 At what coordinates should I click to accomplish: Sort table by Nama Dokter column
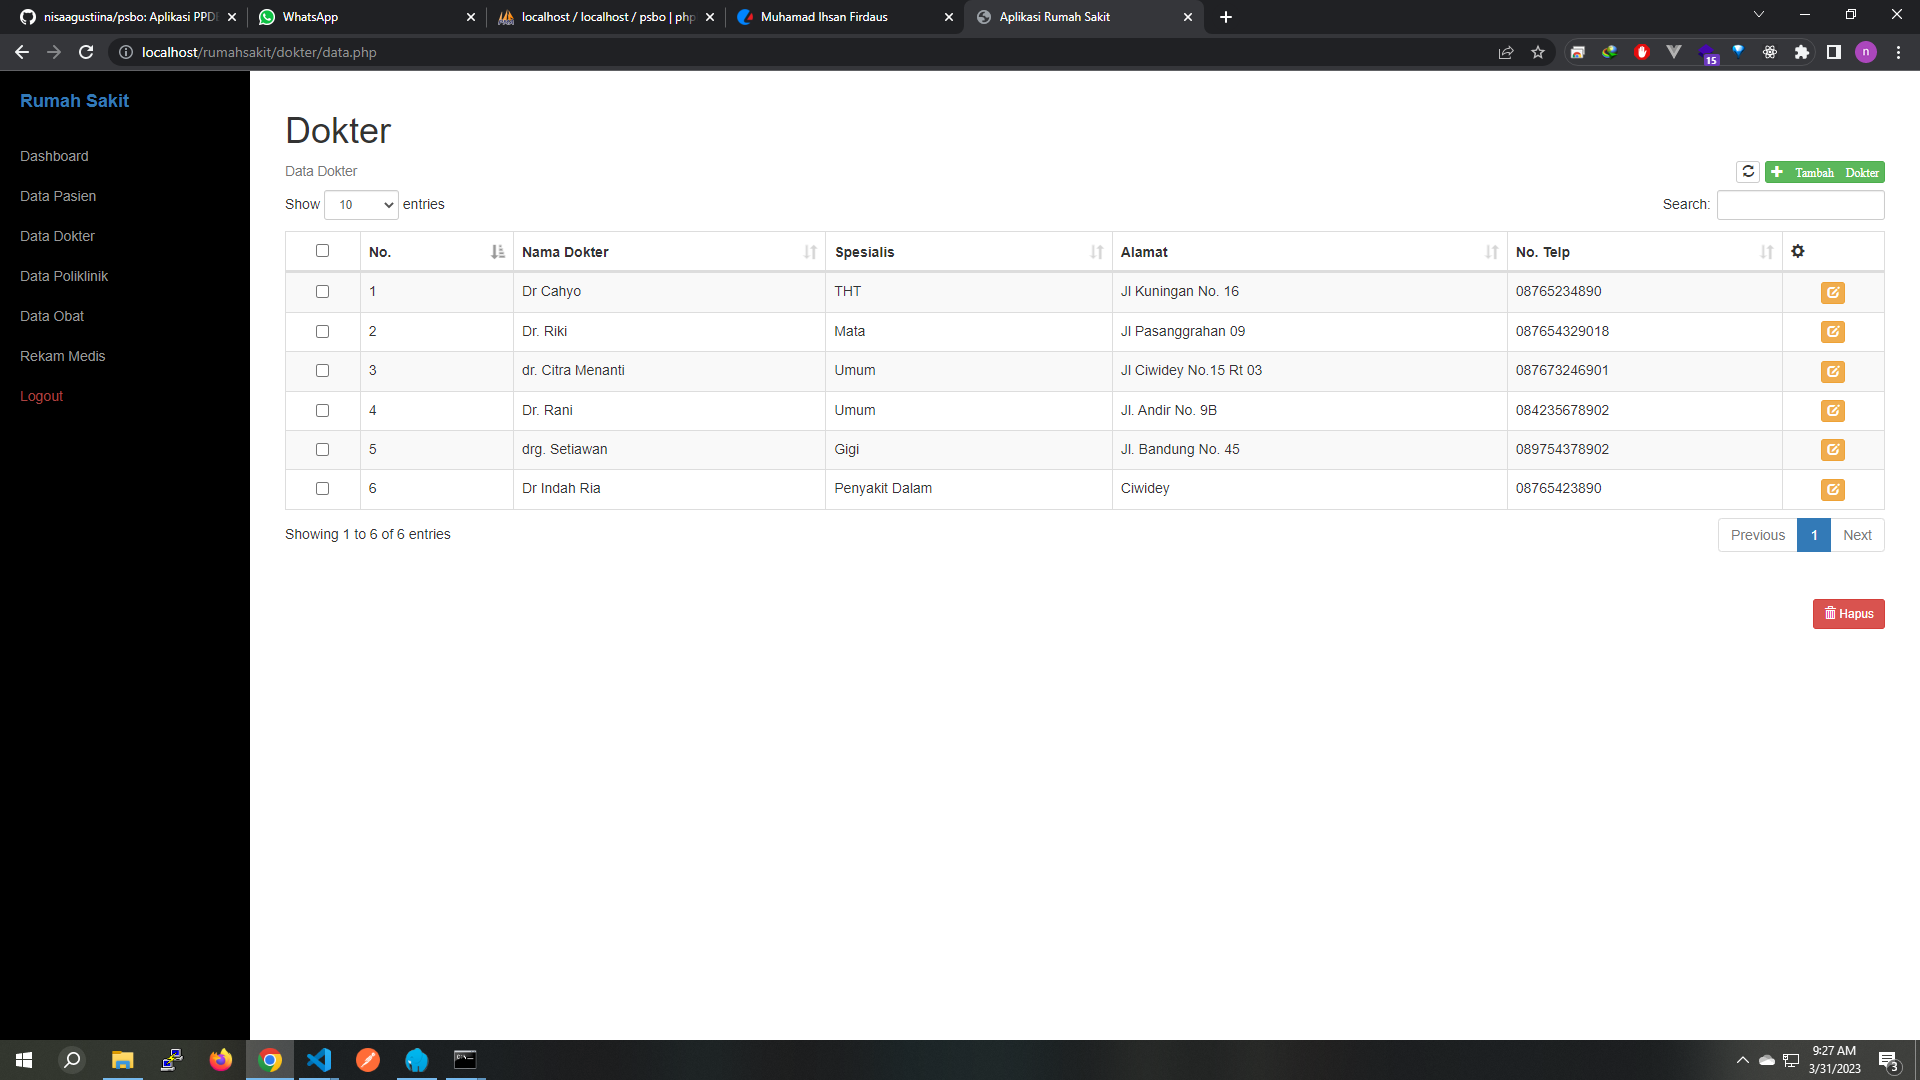pyautogui.click(x=669, y=252)
